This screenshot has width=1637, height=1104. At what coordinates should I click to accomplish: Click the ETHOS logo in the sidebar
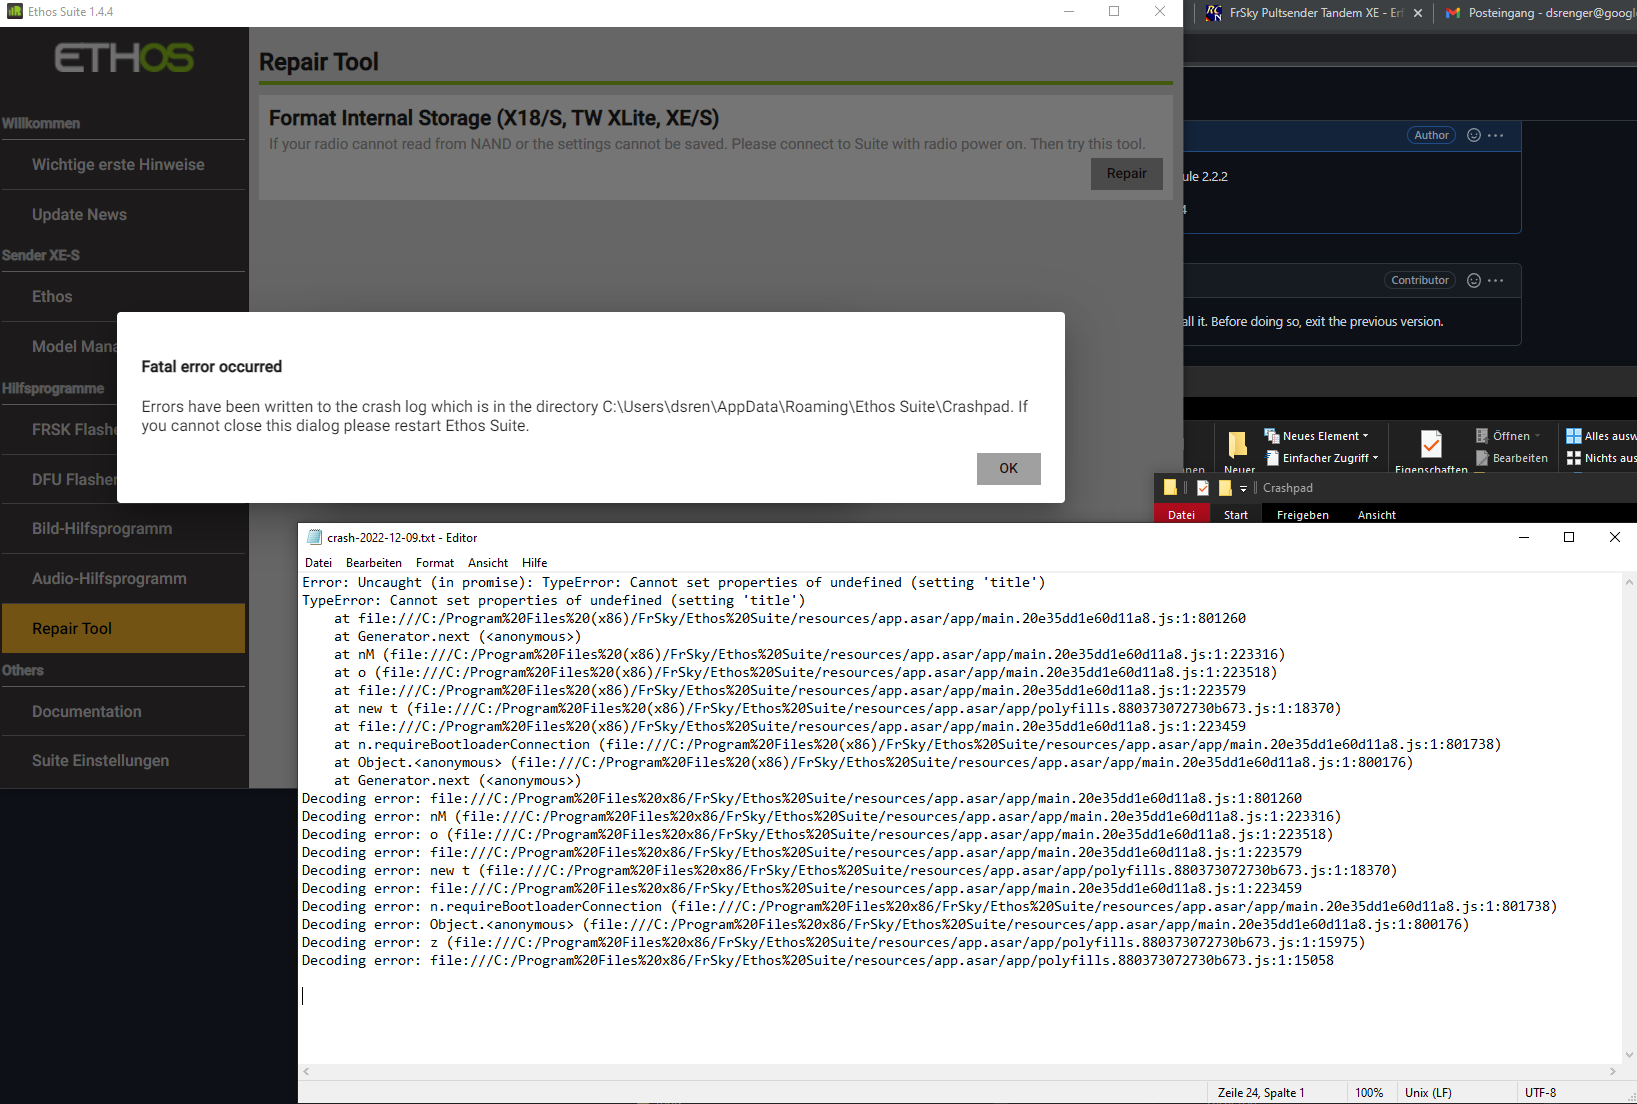pyautogui.click(x=123, y=57)
